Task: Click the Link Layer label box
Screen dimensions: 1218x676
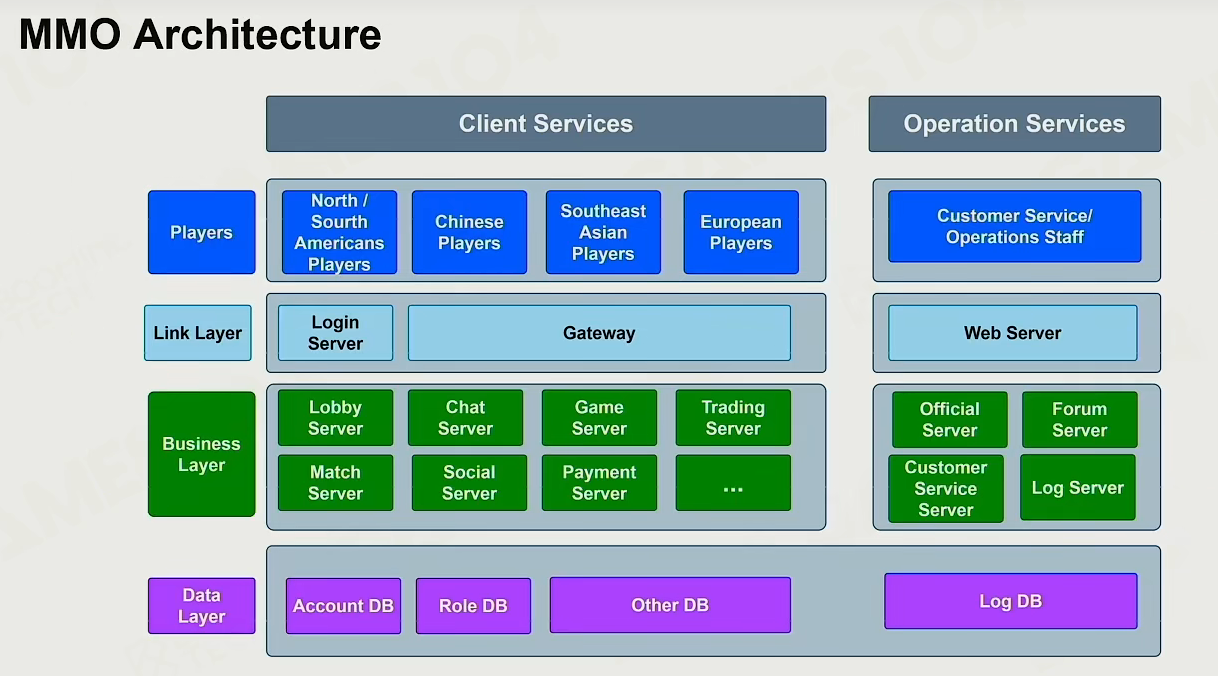Action: [197, 333]
